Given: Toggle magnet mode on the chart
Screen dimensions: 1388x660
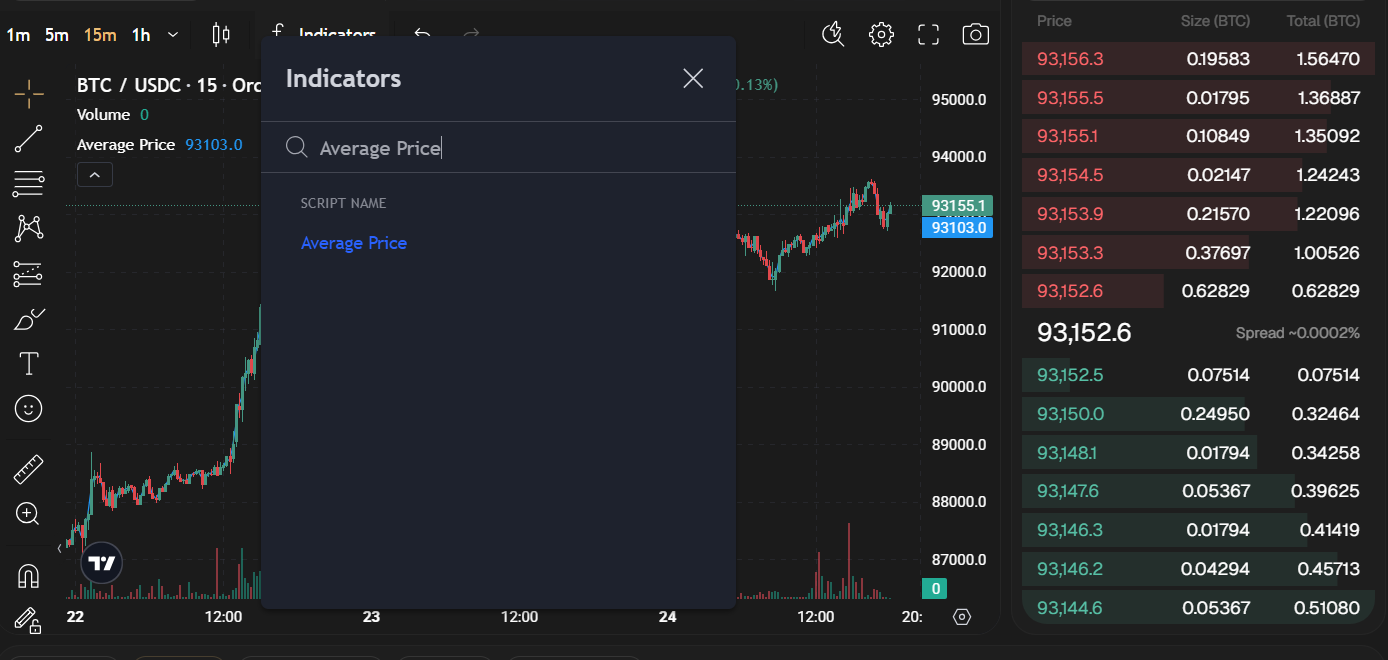Looking at the screenshot, I should tap(29, 576).
